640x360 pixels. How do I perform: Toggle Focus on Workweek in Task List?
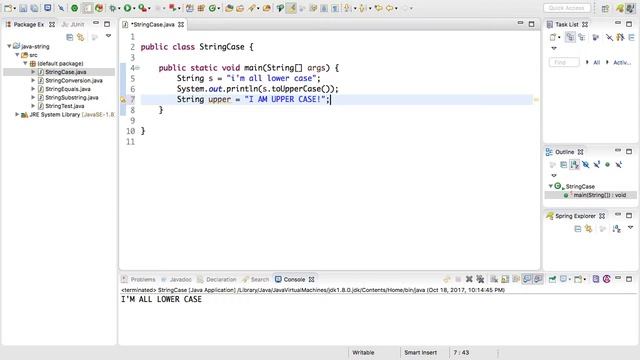point(596,37)
